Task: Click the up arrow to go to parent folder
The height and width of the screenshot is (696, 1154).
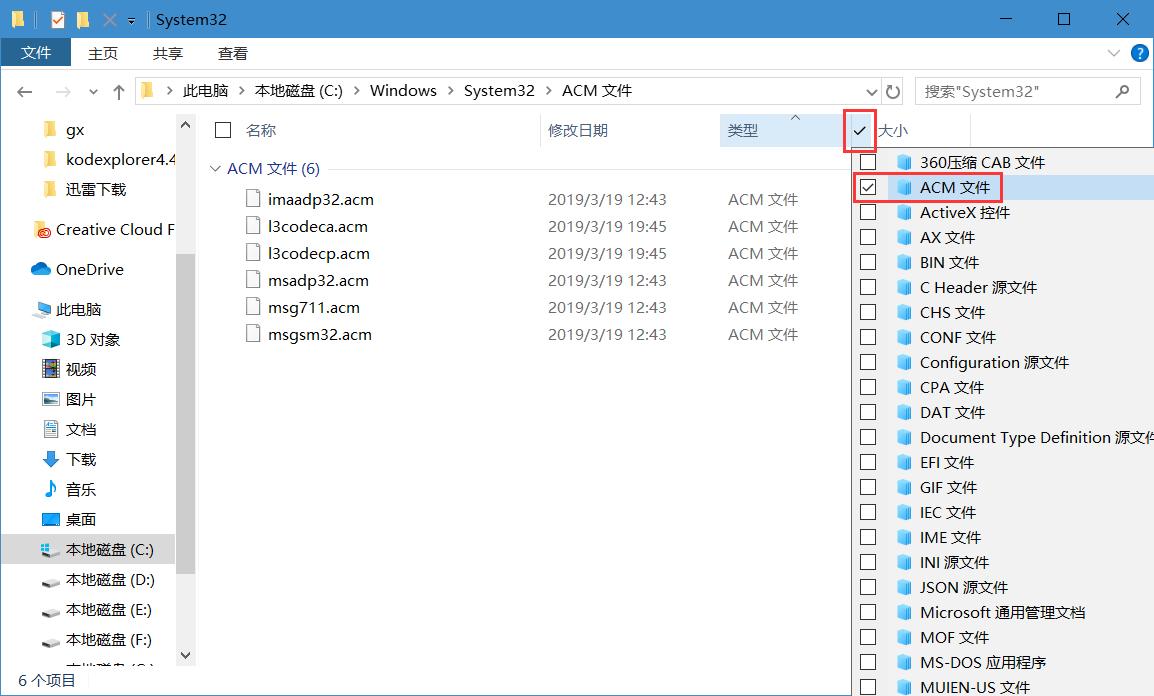Action: pyautogui.click(x=119, y=90)
